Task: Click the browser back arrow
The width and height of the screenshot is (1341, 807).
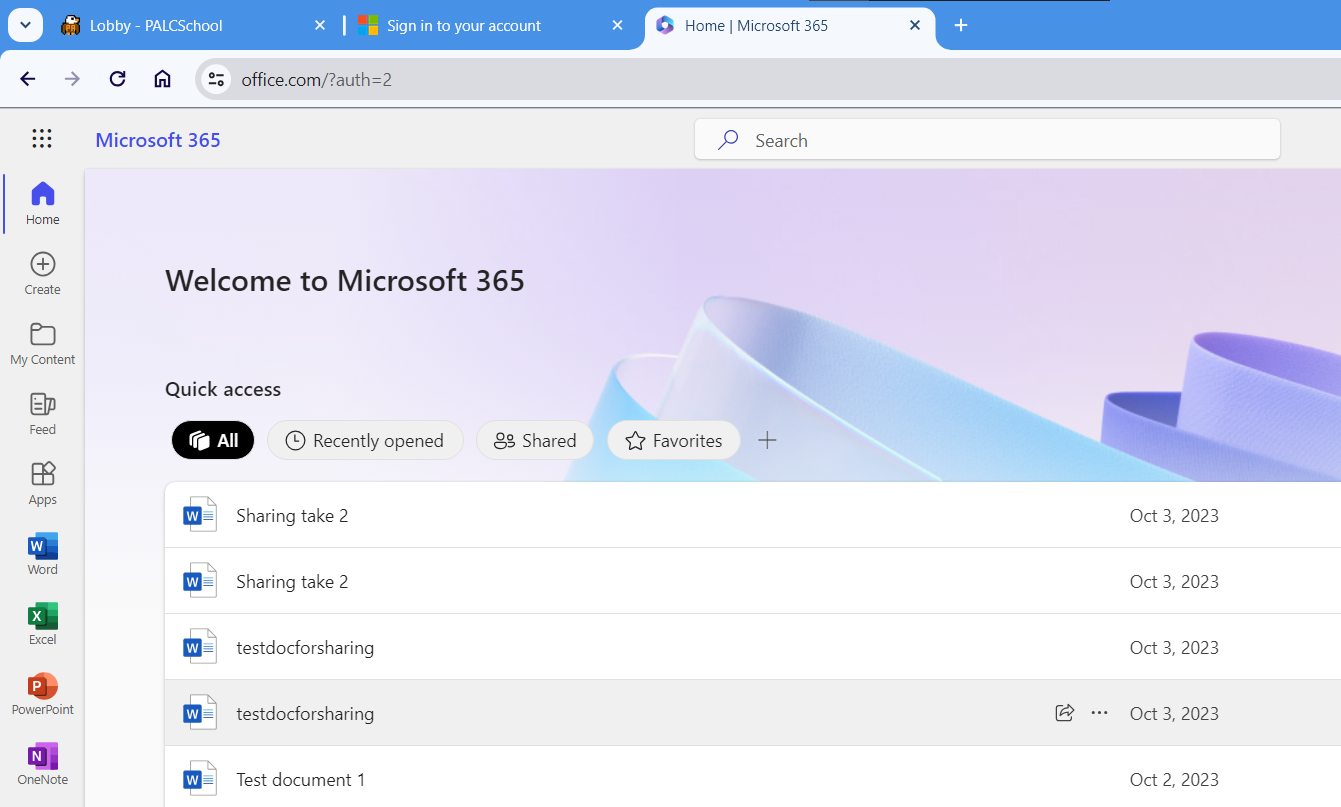Action: (x=28, y=79)
